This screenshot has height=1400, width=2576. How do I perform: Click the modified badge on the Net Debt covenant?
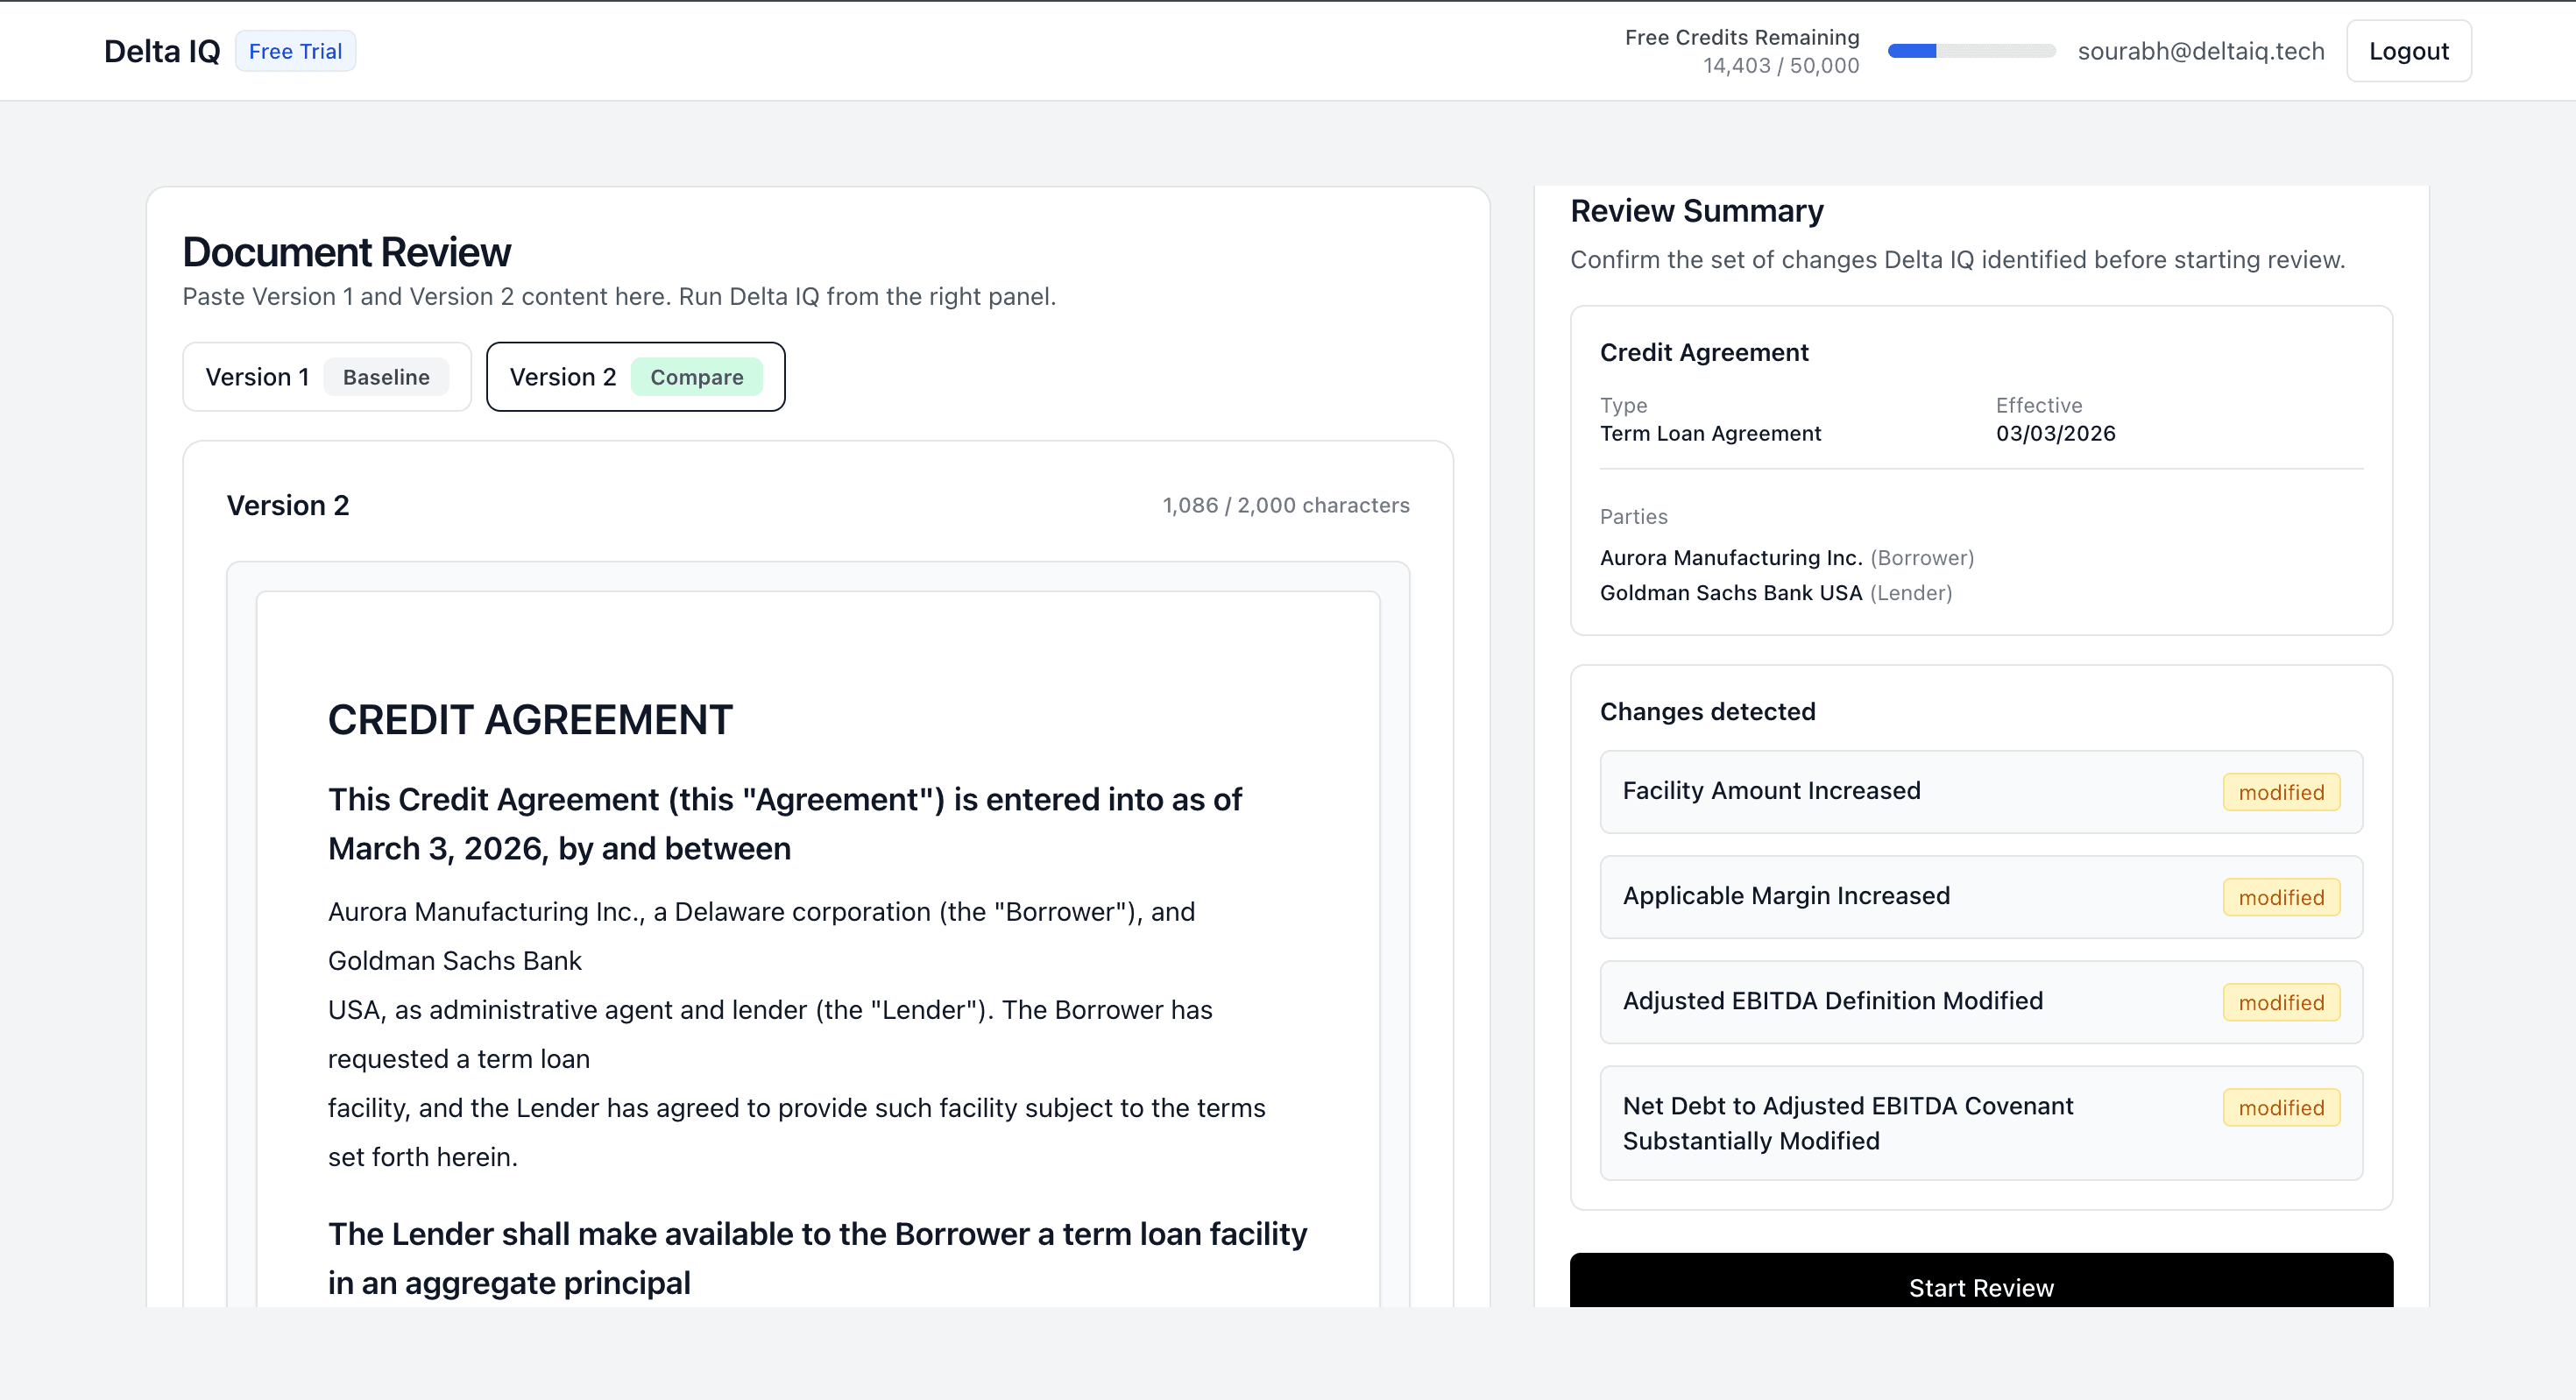tap(2281, 1107)
